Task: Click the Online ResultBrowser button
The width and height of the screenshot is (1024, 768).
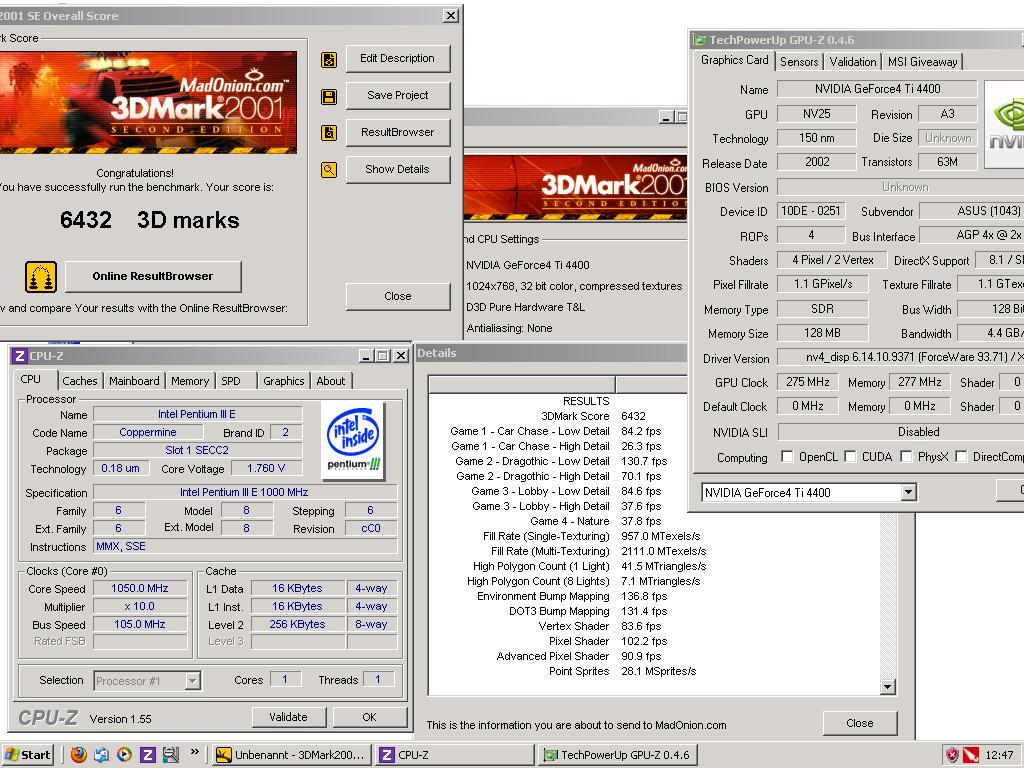Action: (153, 276)
